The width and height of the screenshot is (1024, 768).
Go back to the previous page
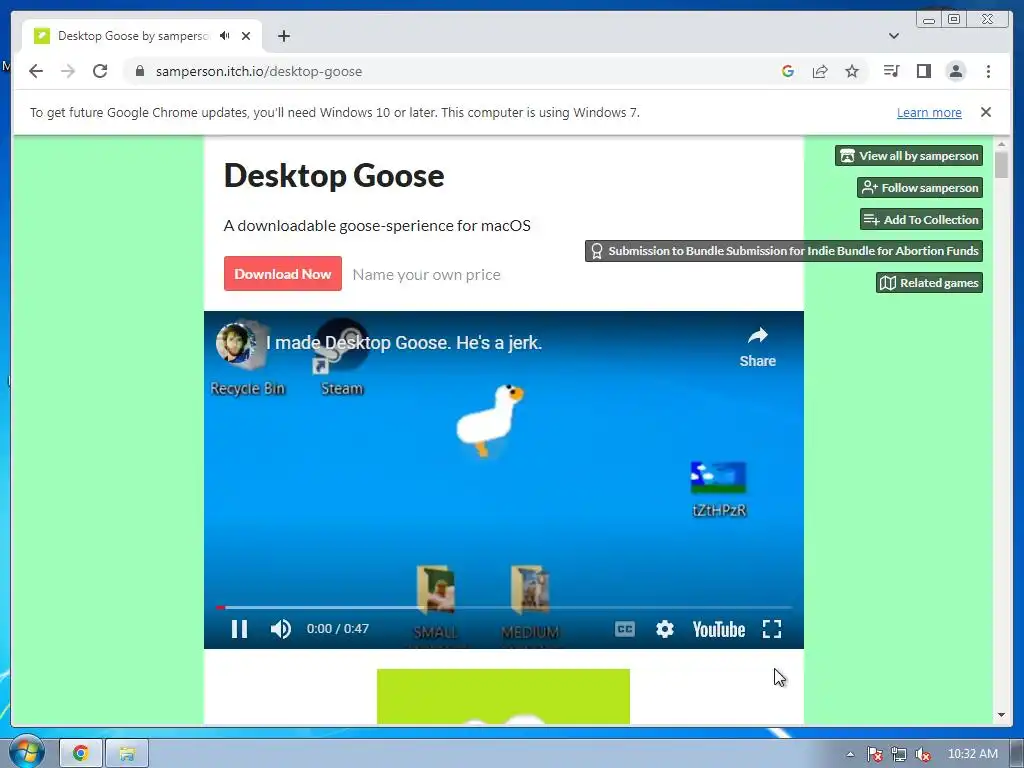pyautogui.click(x=36, y=71)
